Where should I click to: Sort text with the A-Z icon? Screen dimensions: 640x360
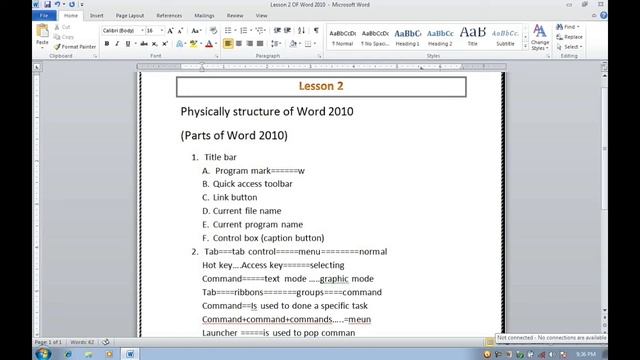pyautogui.click(x=301, y=31)
